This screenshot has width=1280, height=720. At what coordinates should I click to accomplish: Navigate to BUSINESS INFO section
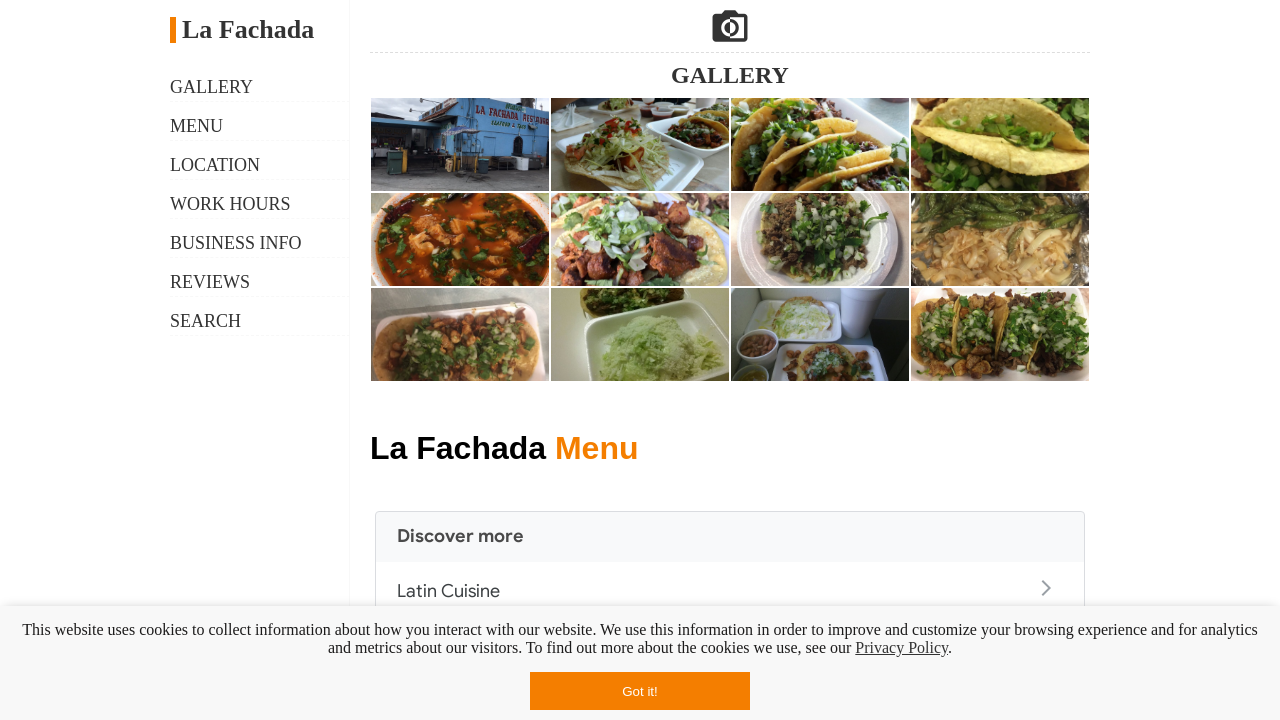[235, 243]
